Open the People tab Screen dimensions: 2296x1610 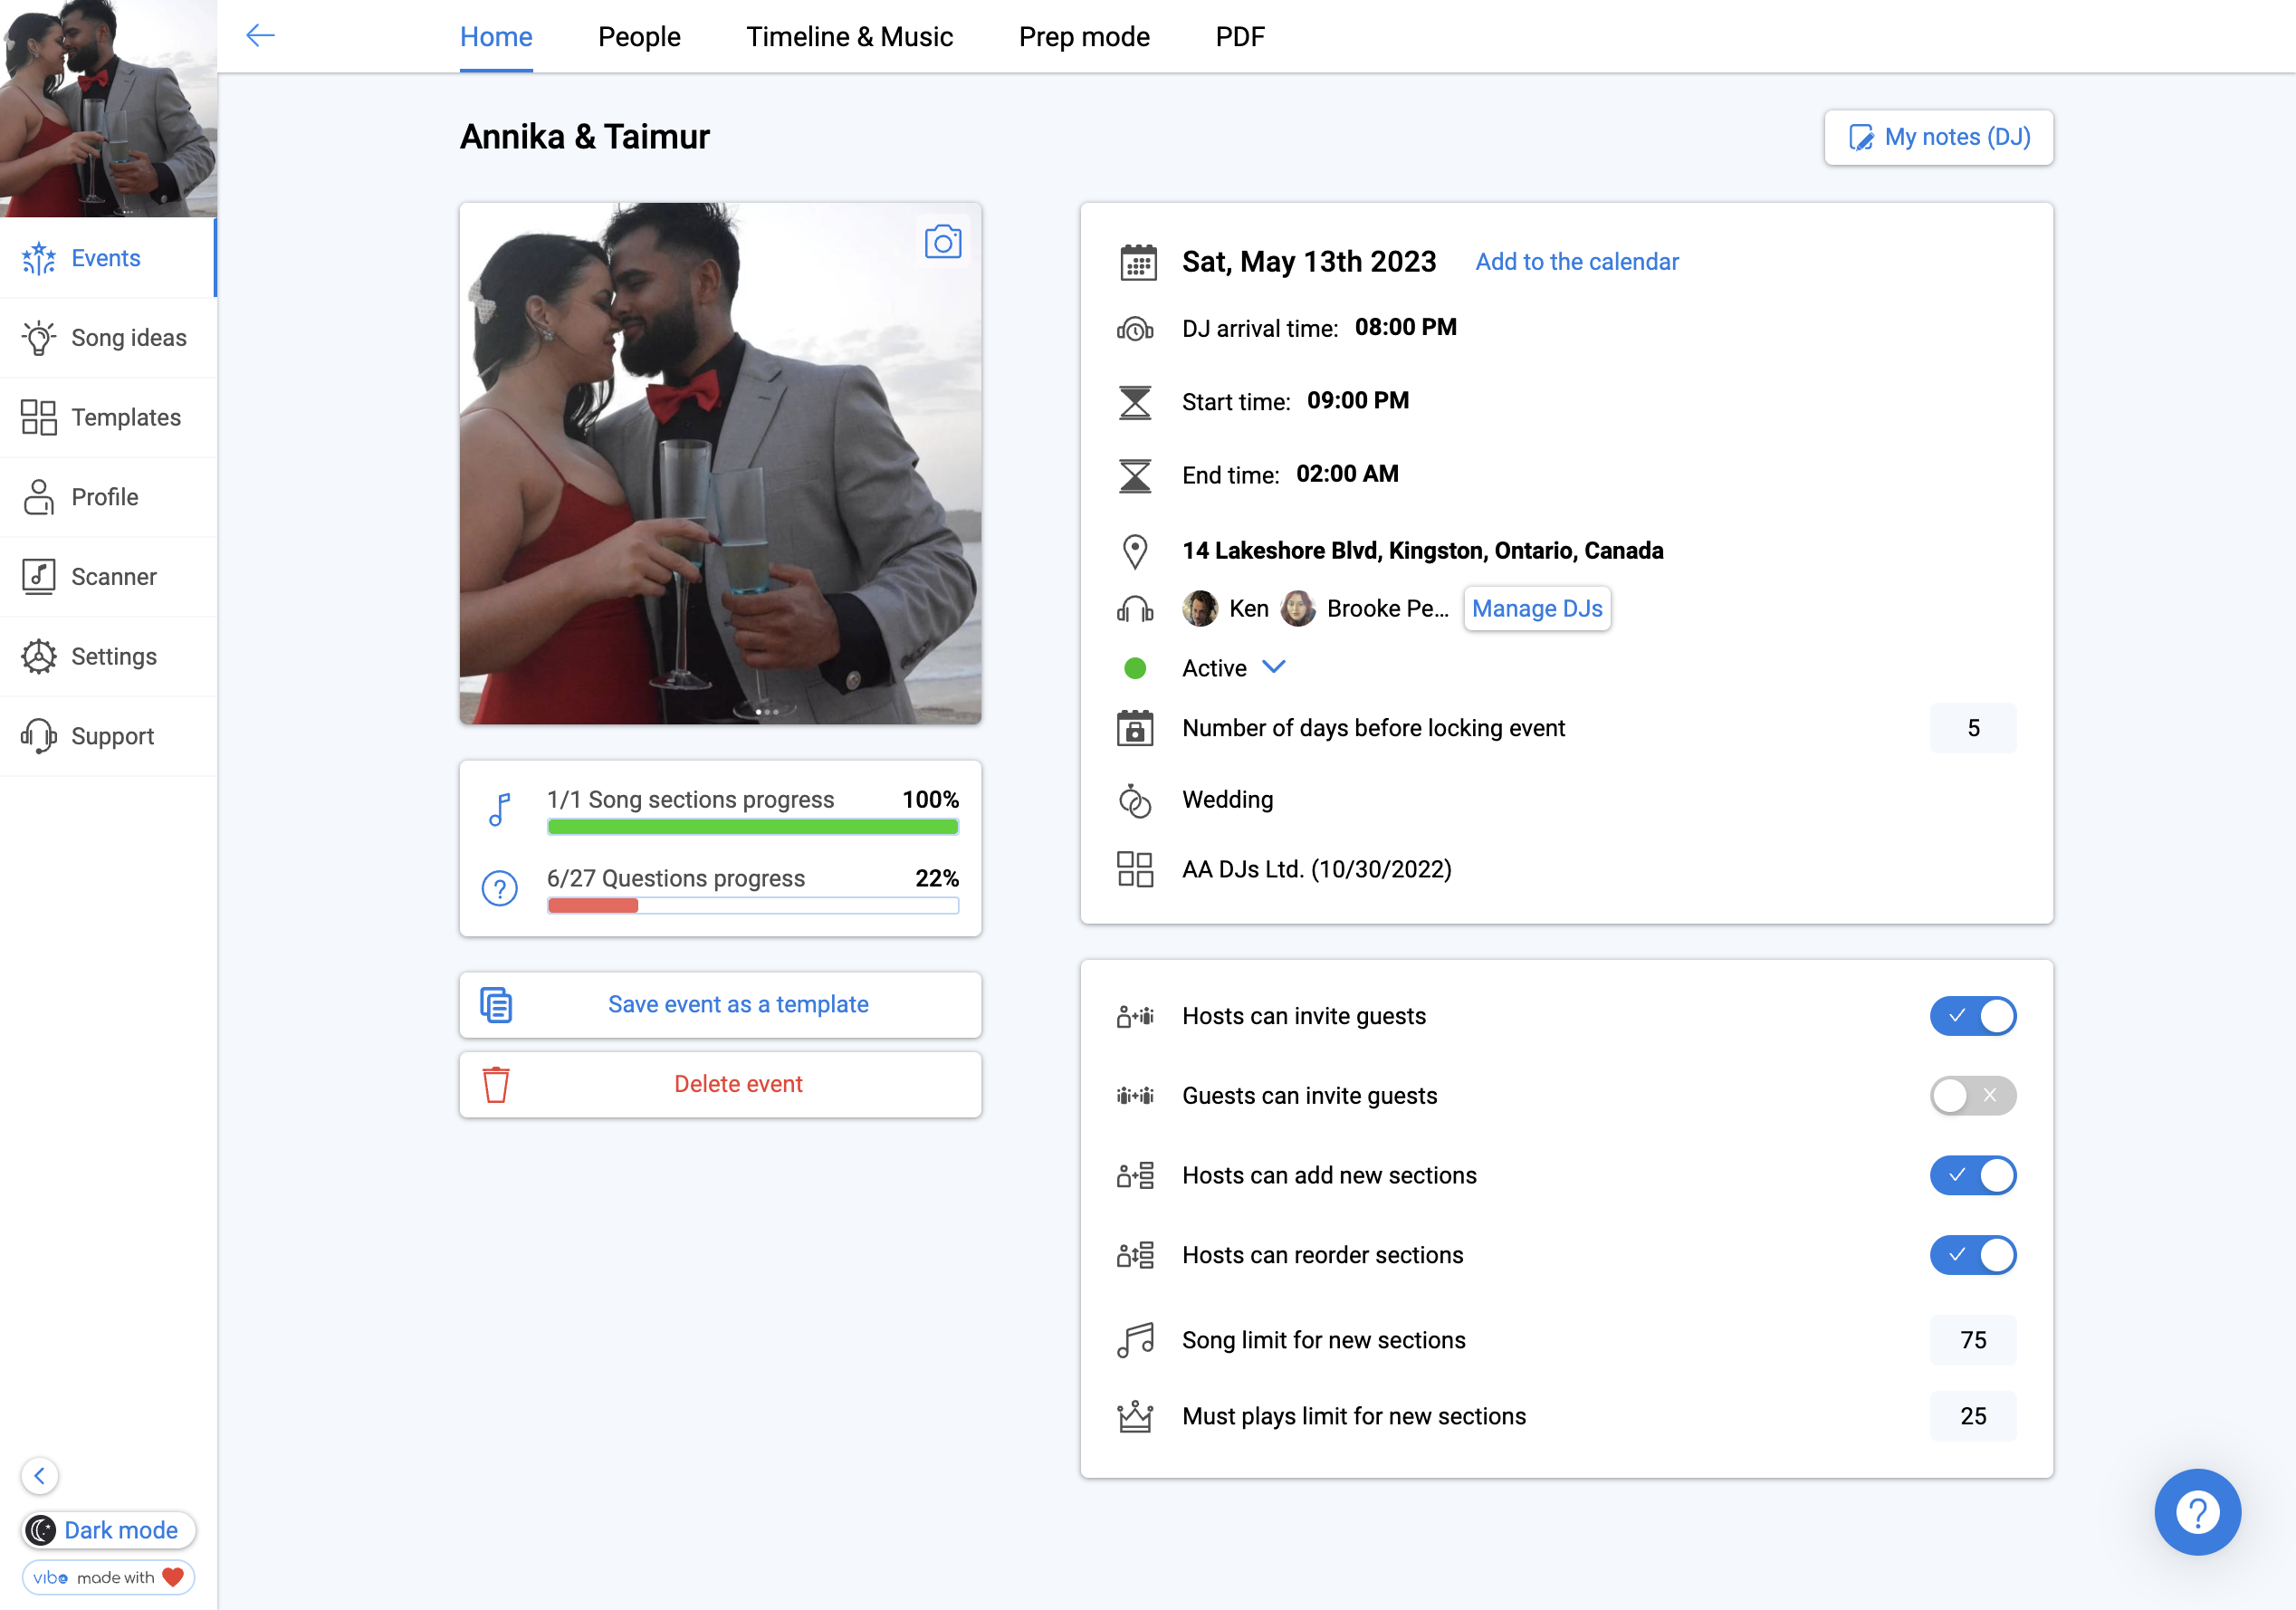[x=639, y=37]
